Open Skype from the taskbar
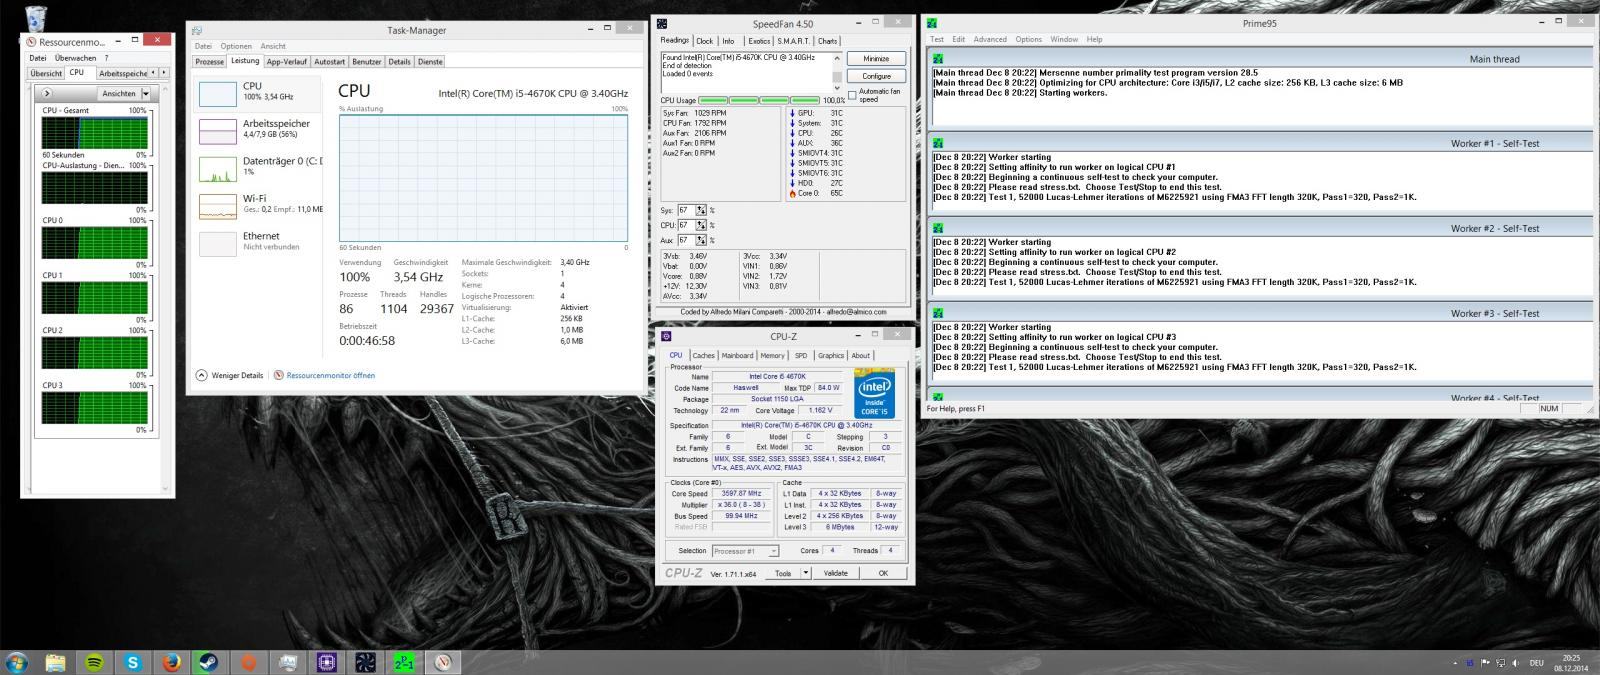The width and height of the screenshot is (1600, 675). 133,662
